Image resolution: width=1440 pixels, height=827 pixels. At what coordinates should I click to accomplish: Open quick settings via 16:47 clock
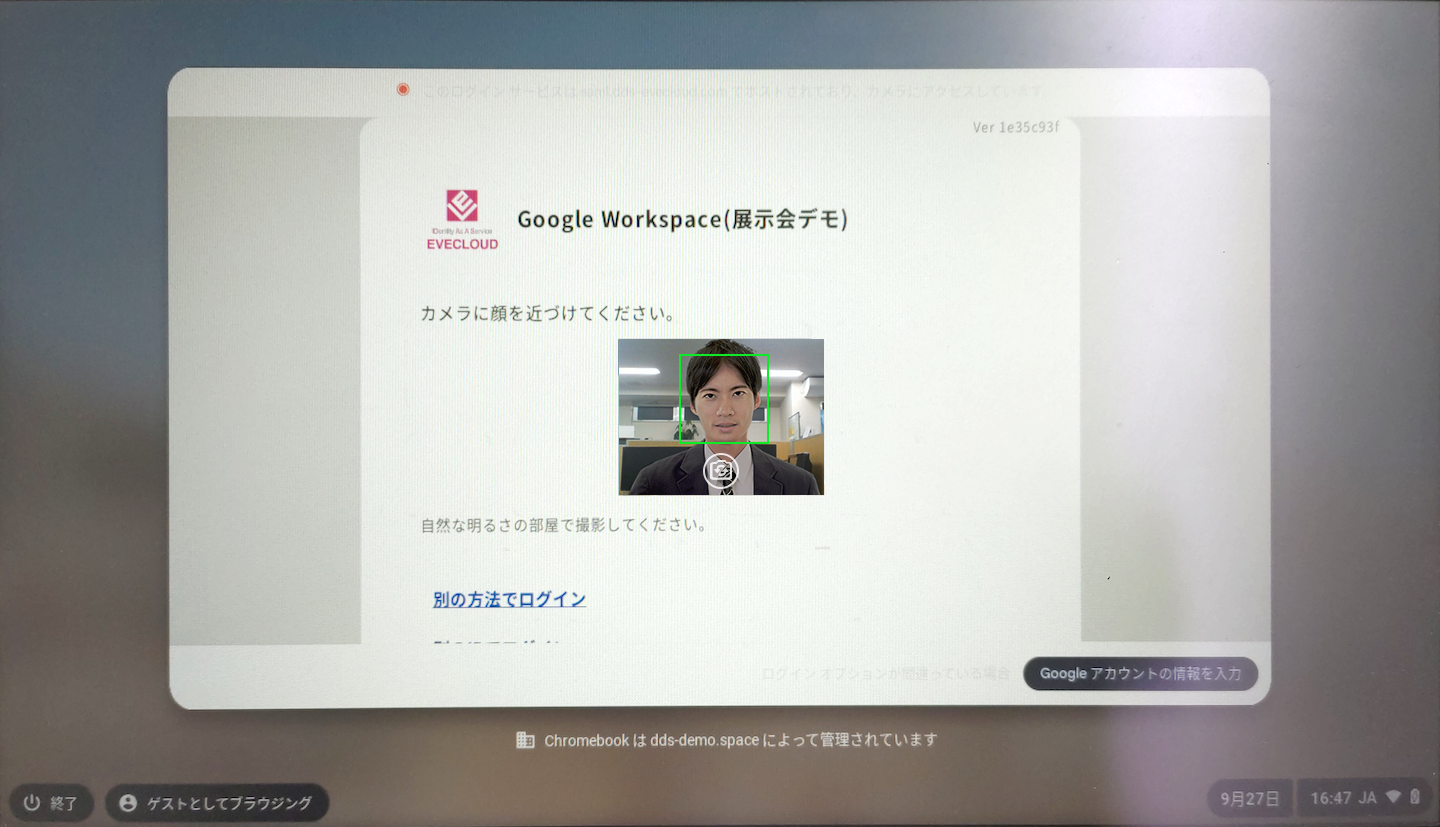click(1330, 798)
